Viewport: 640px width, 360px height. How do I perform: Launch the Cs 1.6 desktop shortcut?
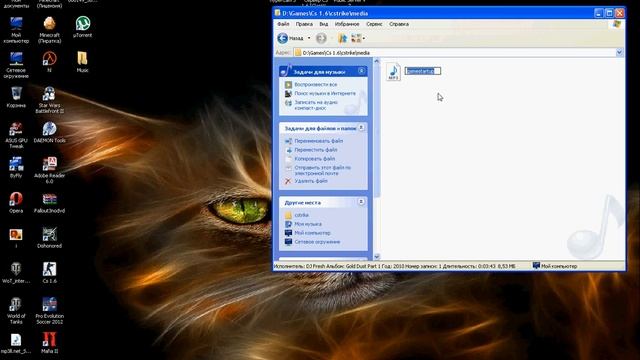click(49, 273)
